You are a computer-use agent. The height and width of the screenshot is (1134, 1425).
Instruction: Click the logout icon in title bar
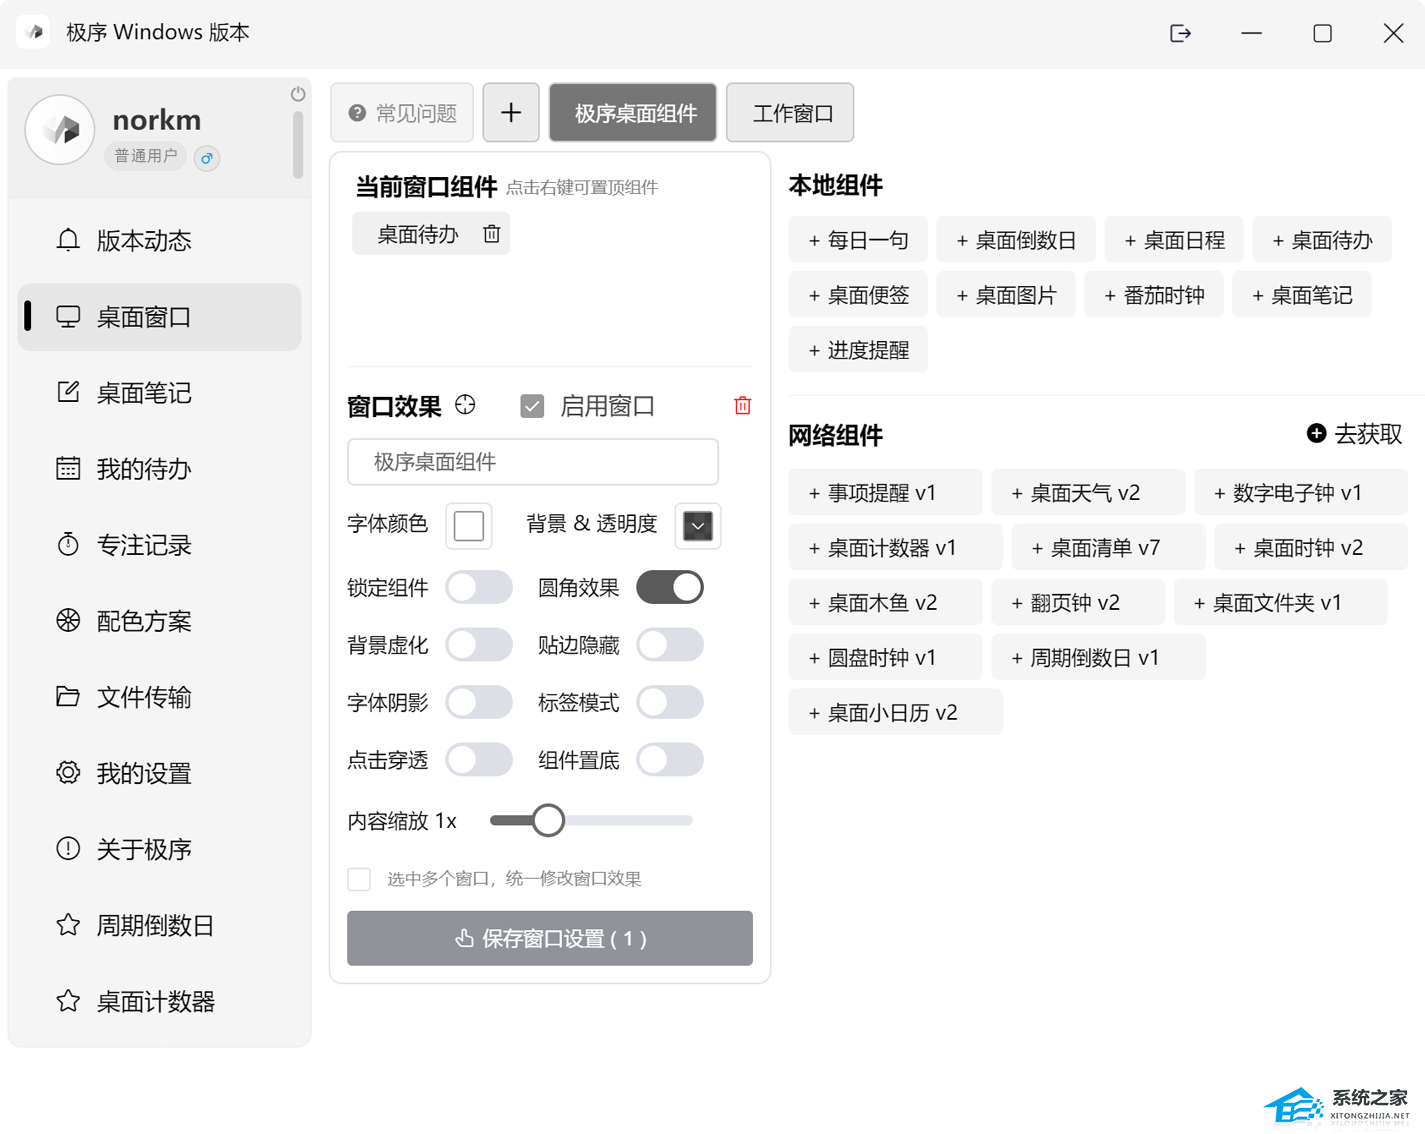tap(1180, 33)
